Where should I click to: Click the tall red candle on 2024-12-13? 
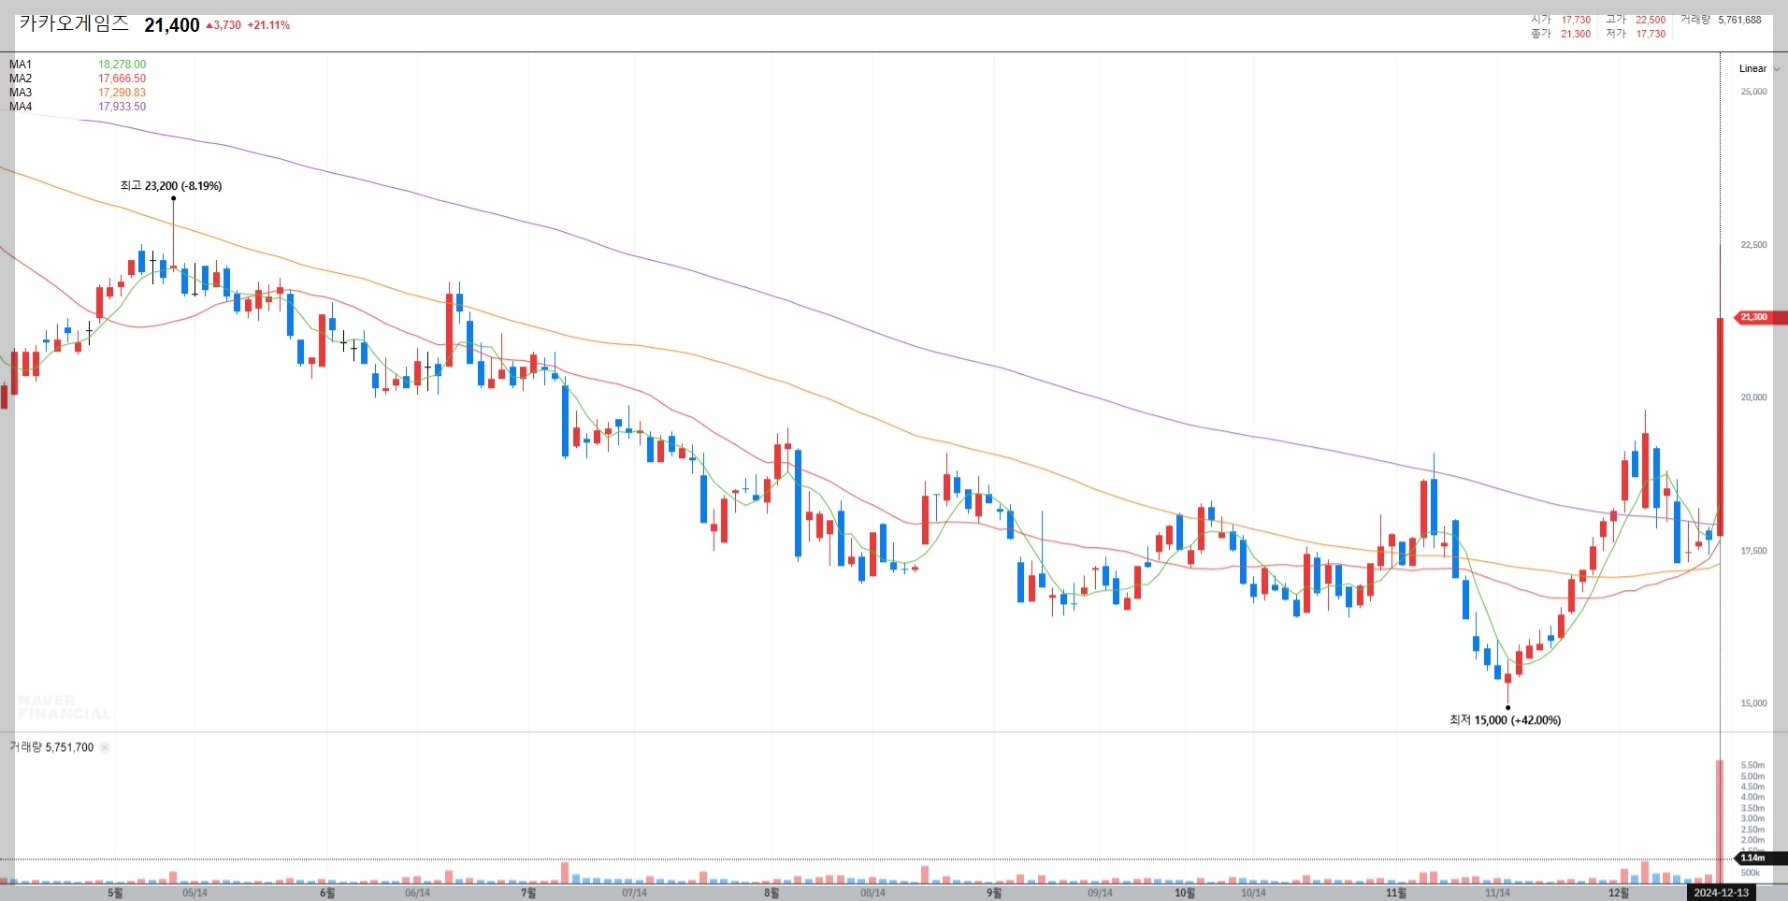tap(1720, 427)
